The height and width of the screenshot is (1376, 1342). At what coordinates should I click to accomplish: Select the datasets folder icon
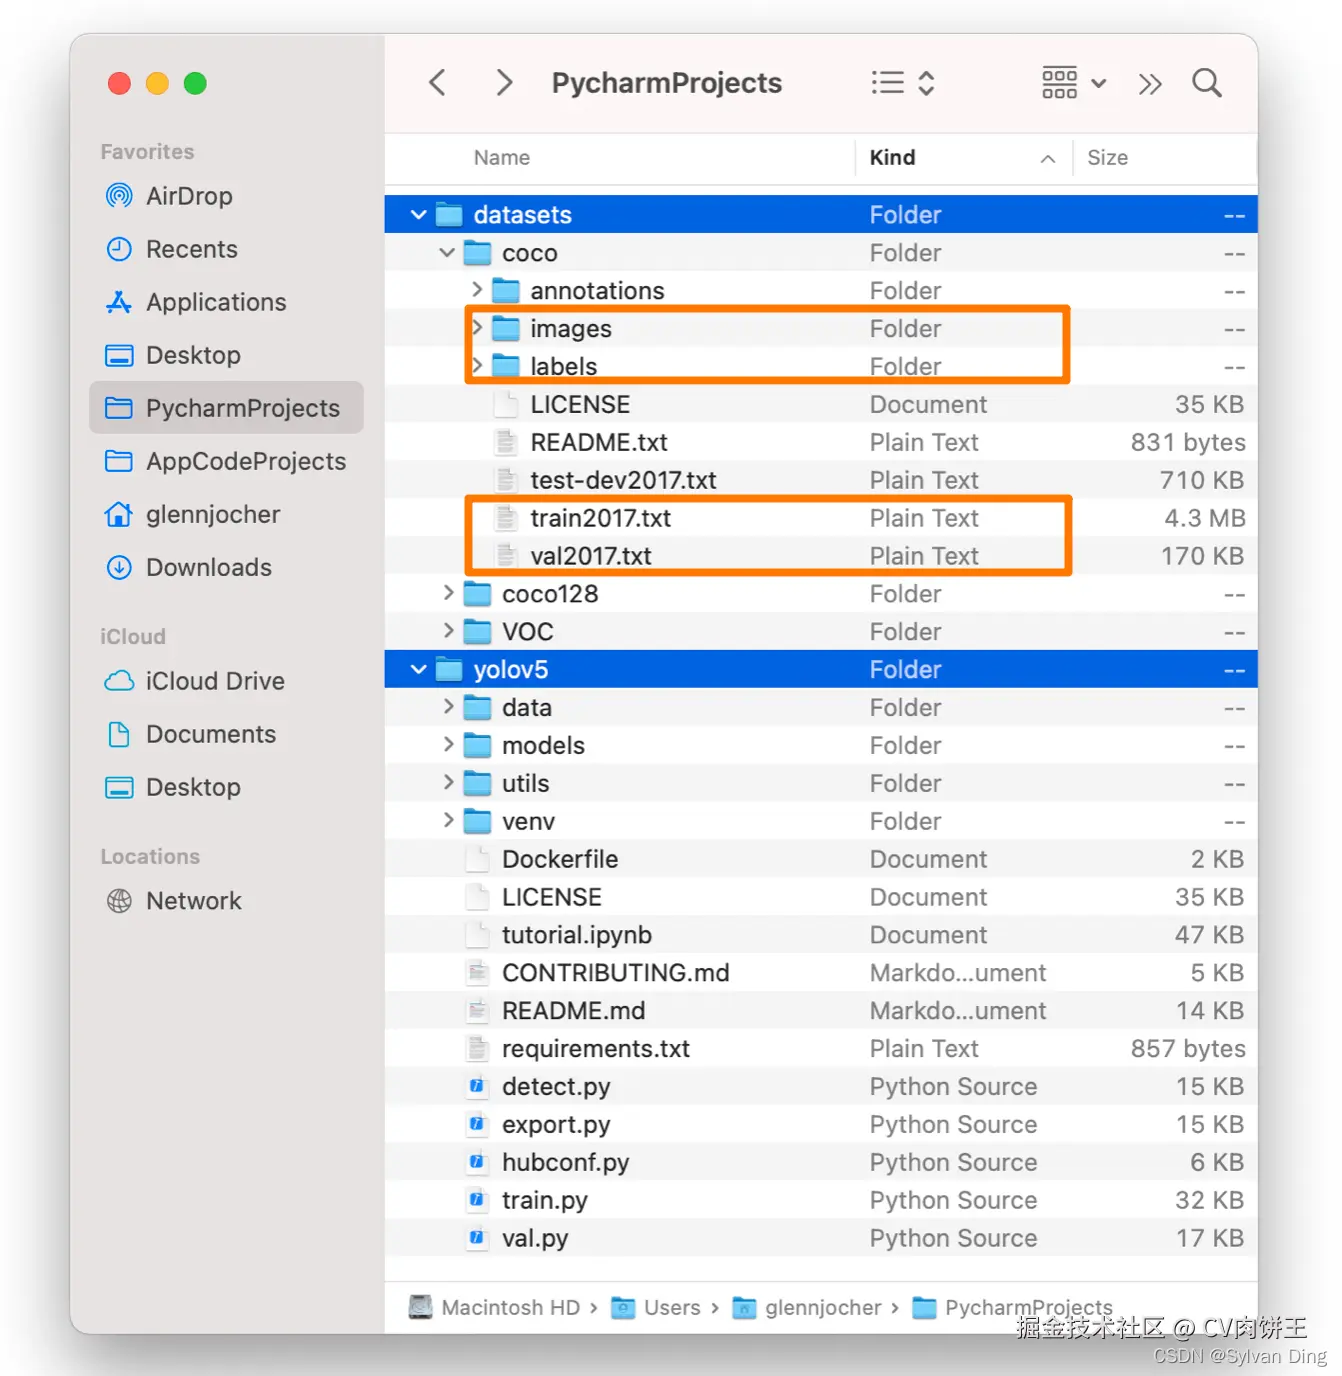tap(450, 215)
